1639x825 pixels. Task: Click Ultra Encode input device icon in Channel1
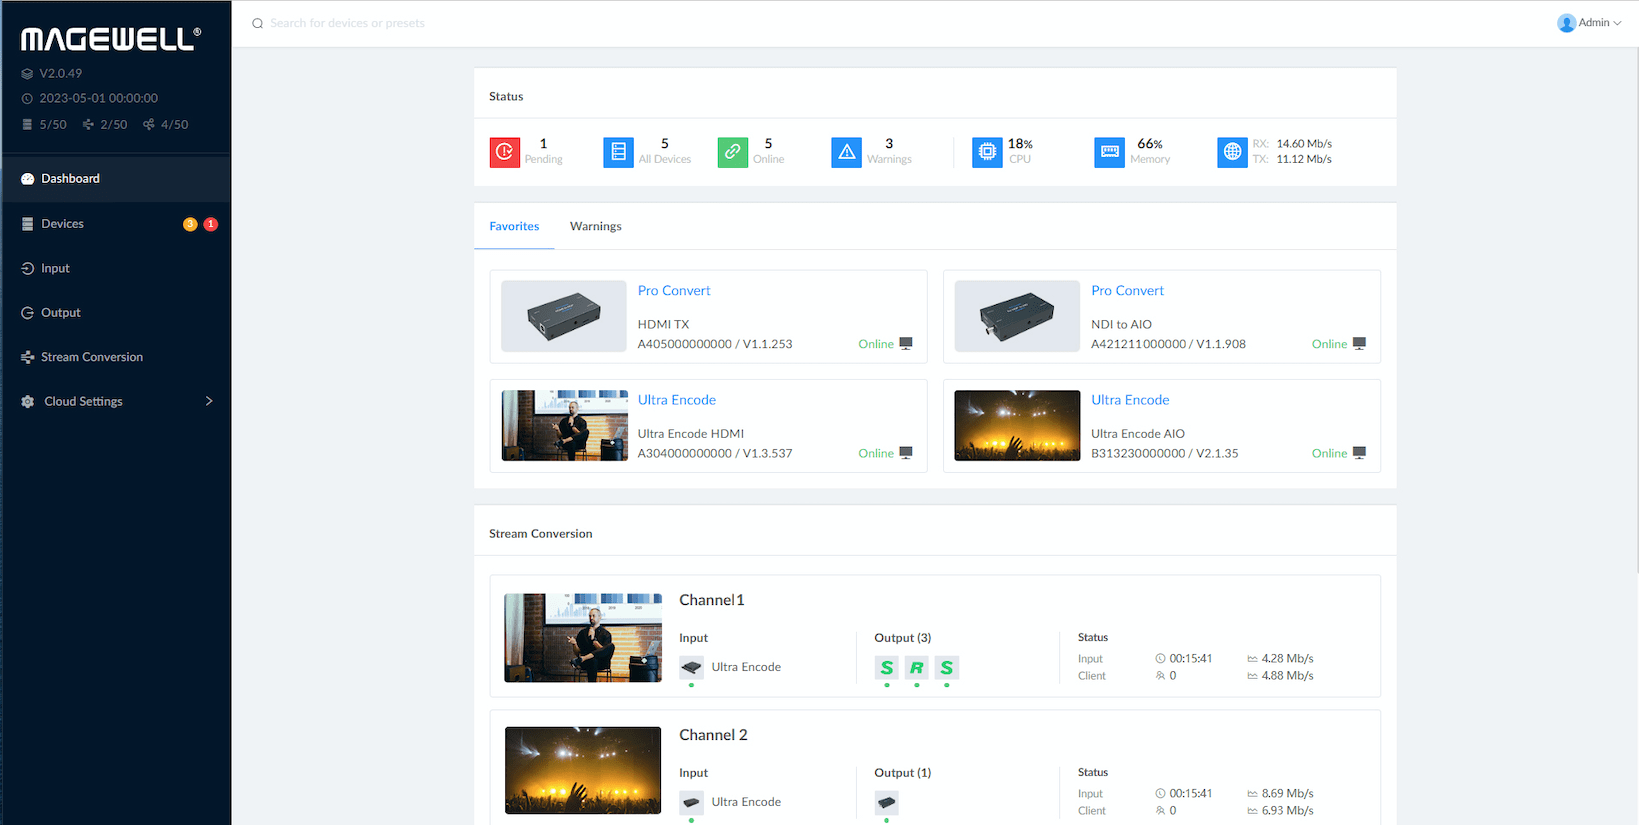[x=691, y=667]
